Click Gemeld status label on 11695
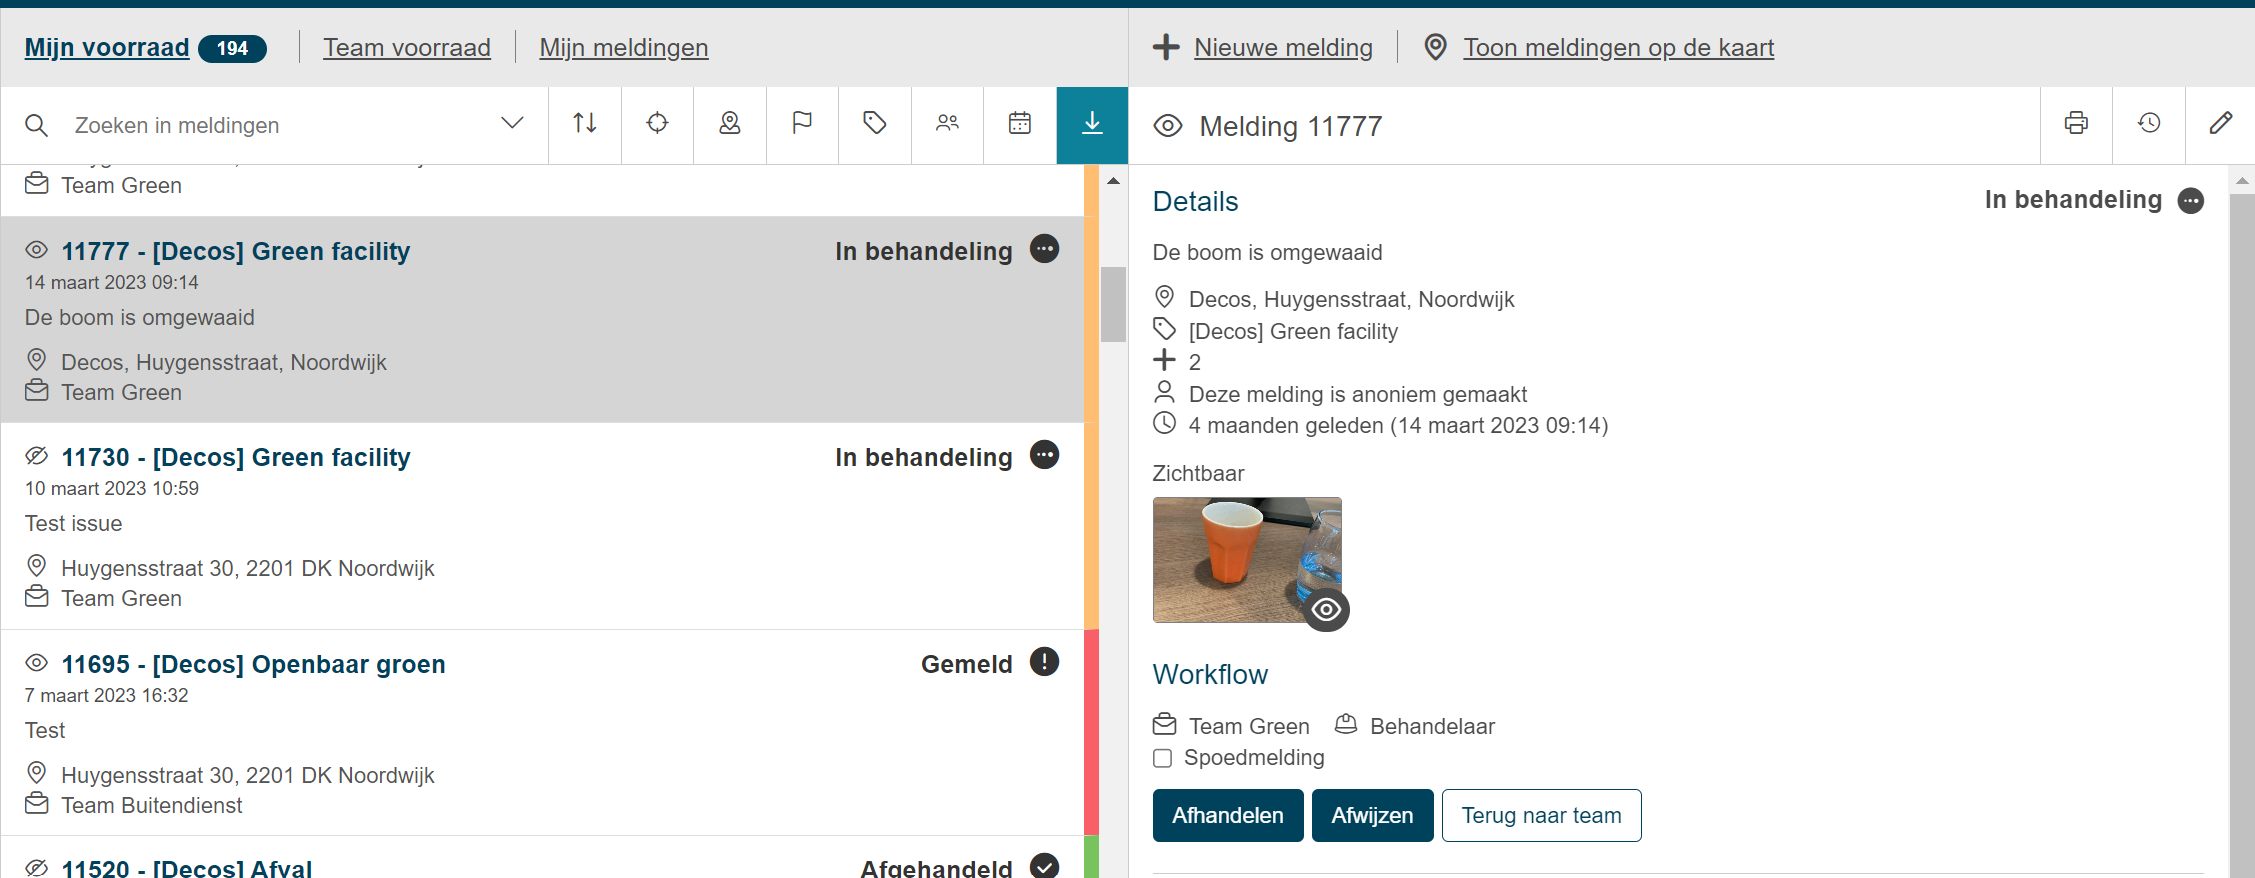2255x878 pixels. (966, 664)
